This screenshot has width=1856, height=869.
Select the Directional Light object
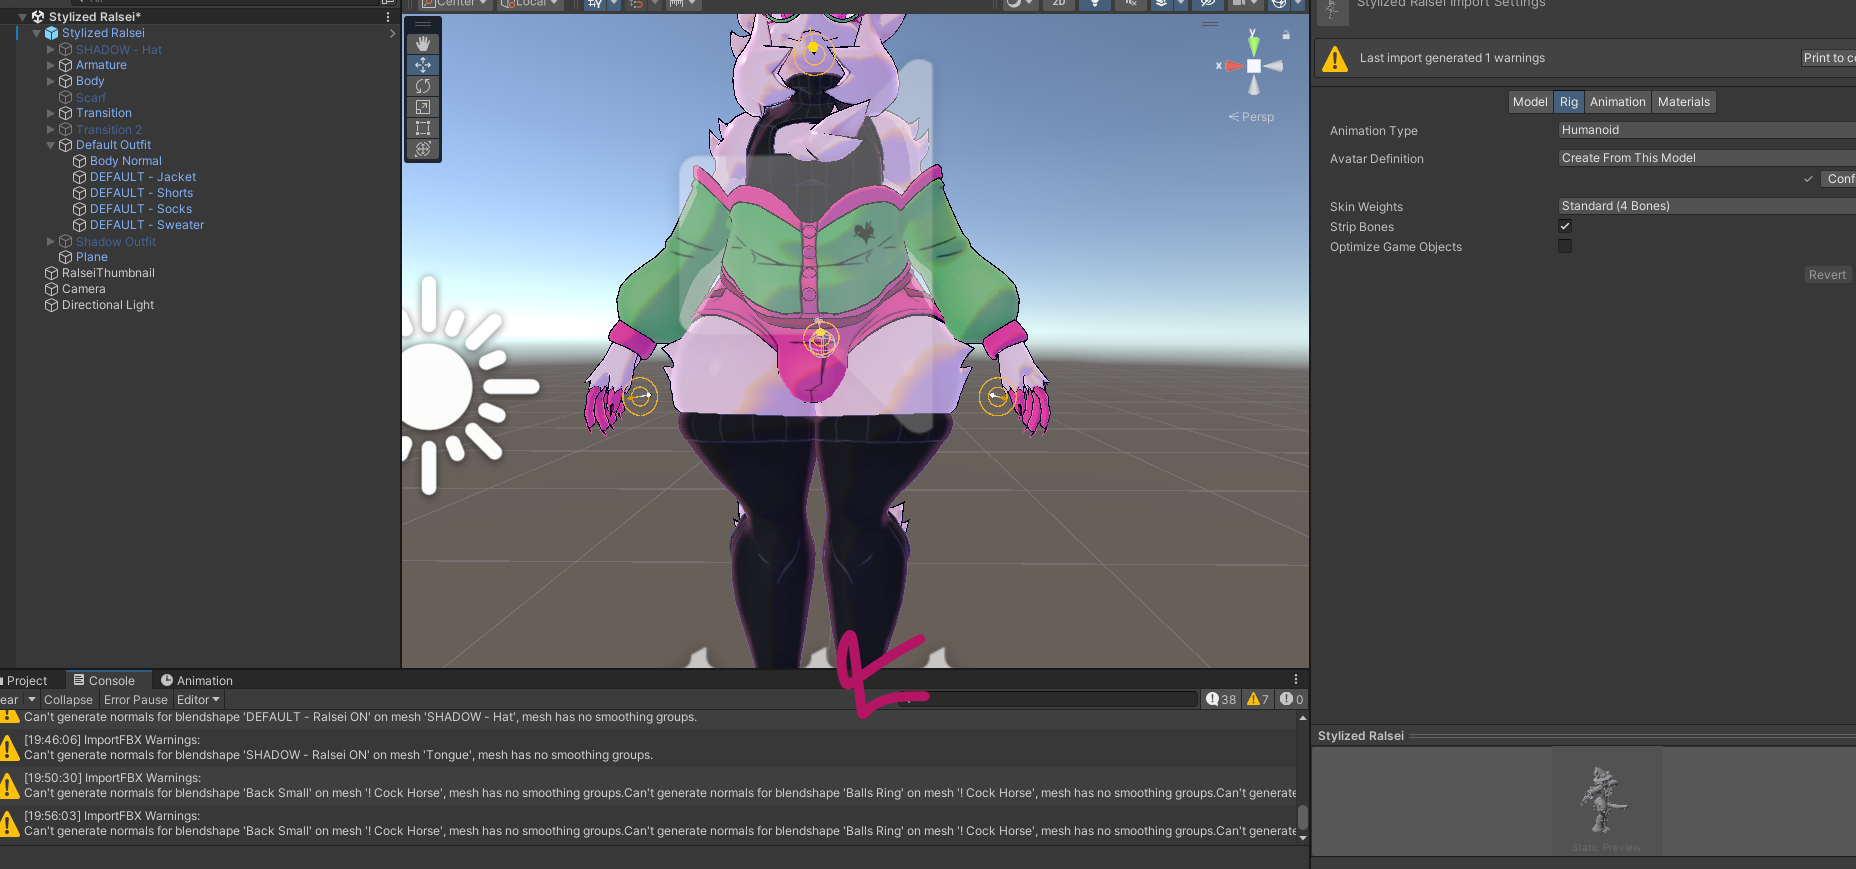(108, 305)
